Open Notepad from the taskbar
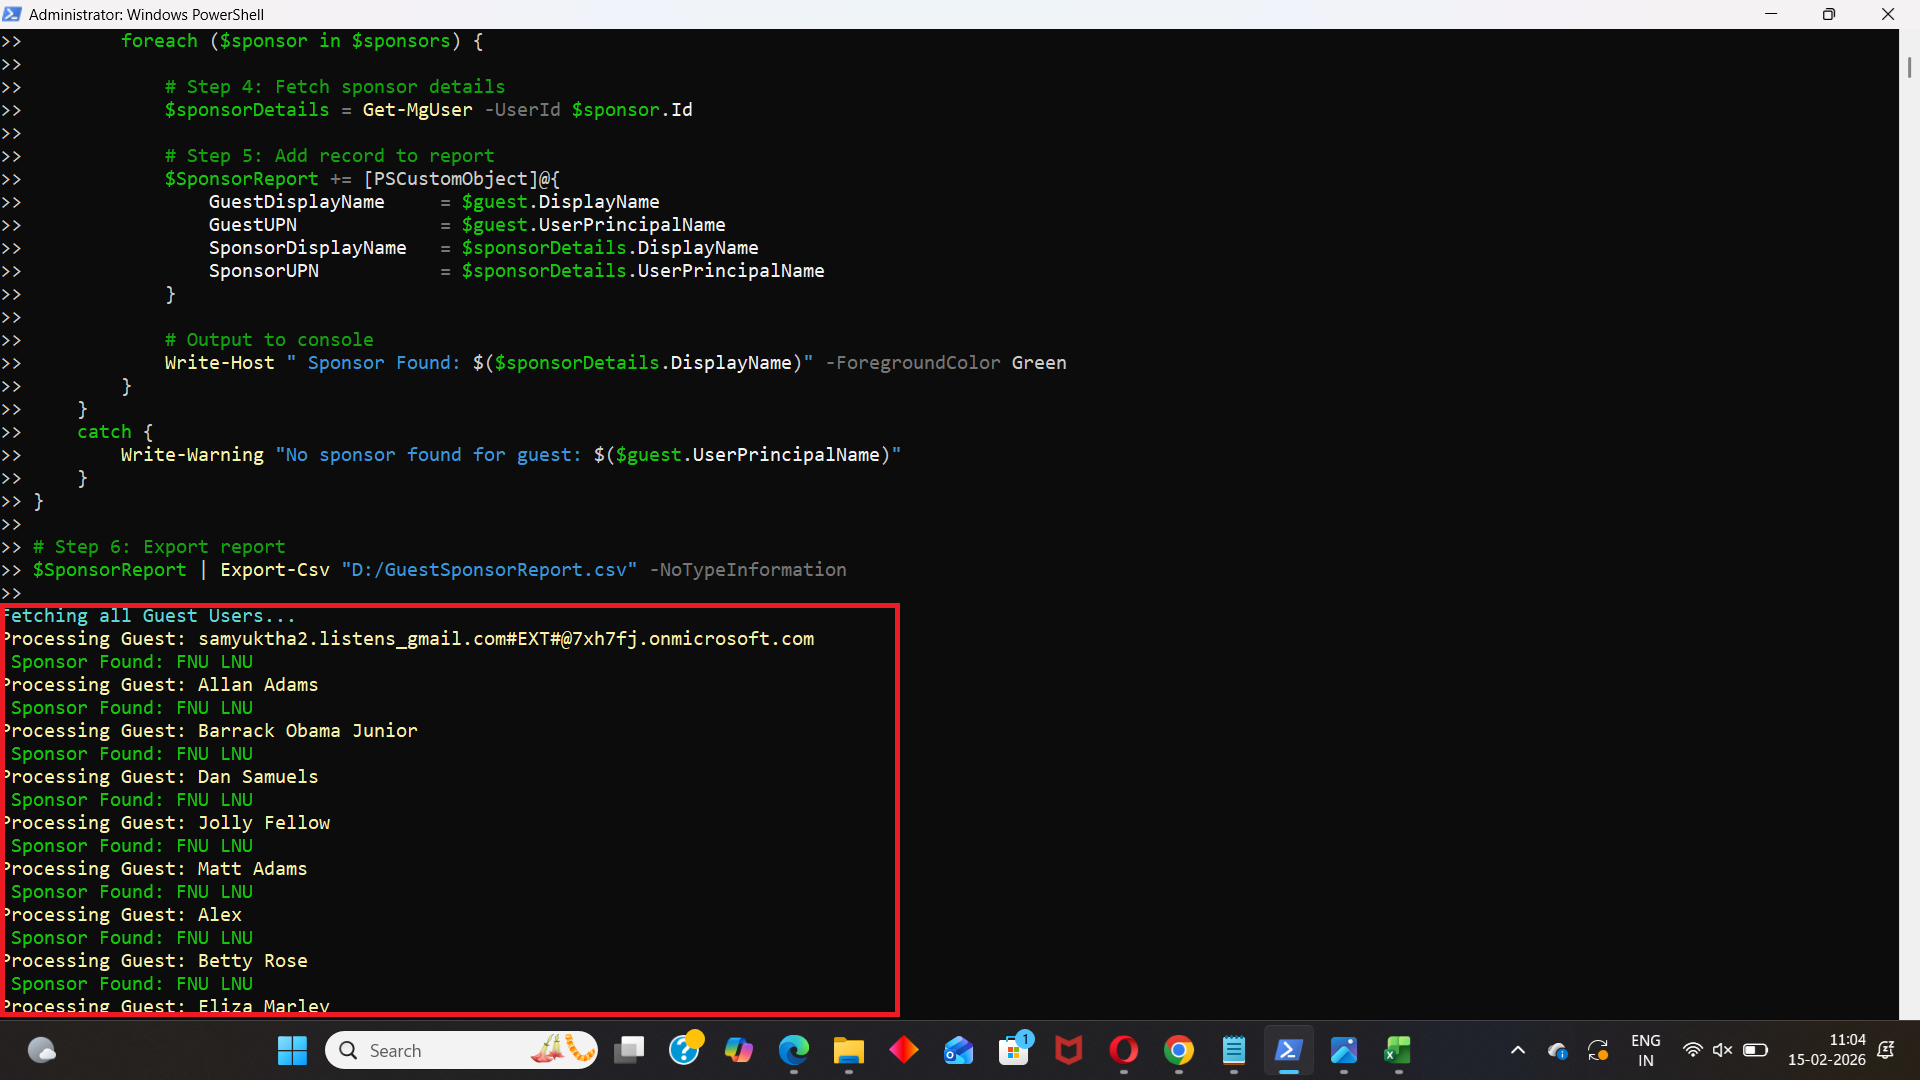Image resolution: width=1920 pixels, height=1080 pixels. click(1234, 1050)
